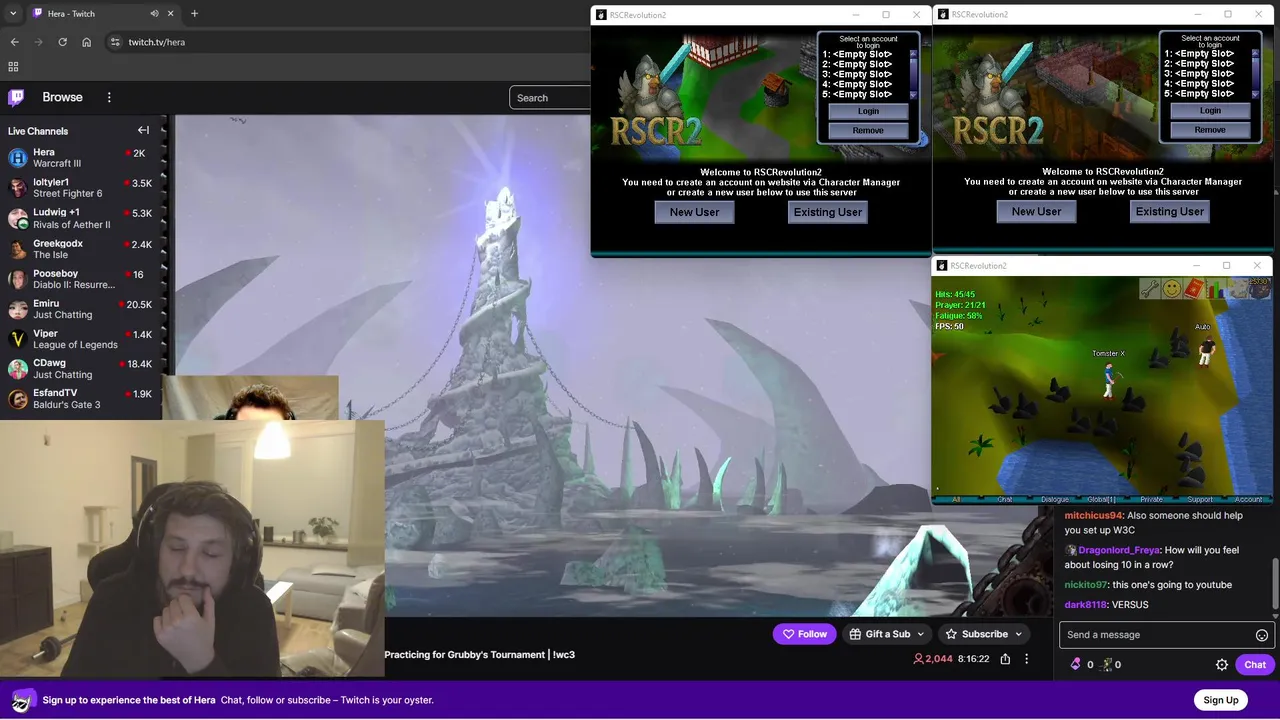
Task: Open channel points icon in chat
Action: (1106, 664)
